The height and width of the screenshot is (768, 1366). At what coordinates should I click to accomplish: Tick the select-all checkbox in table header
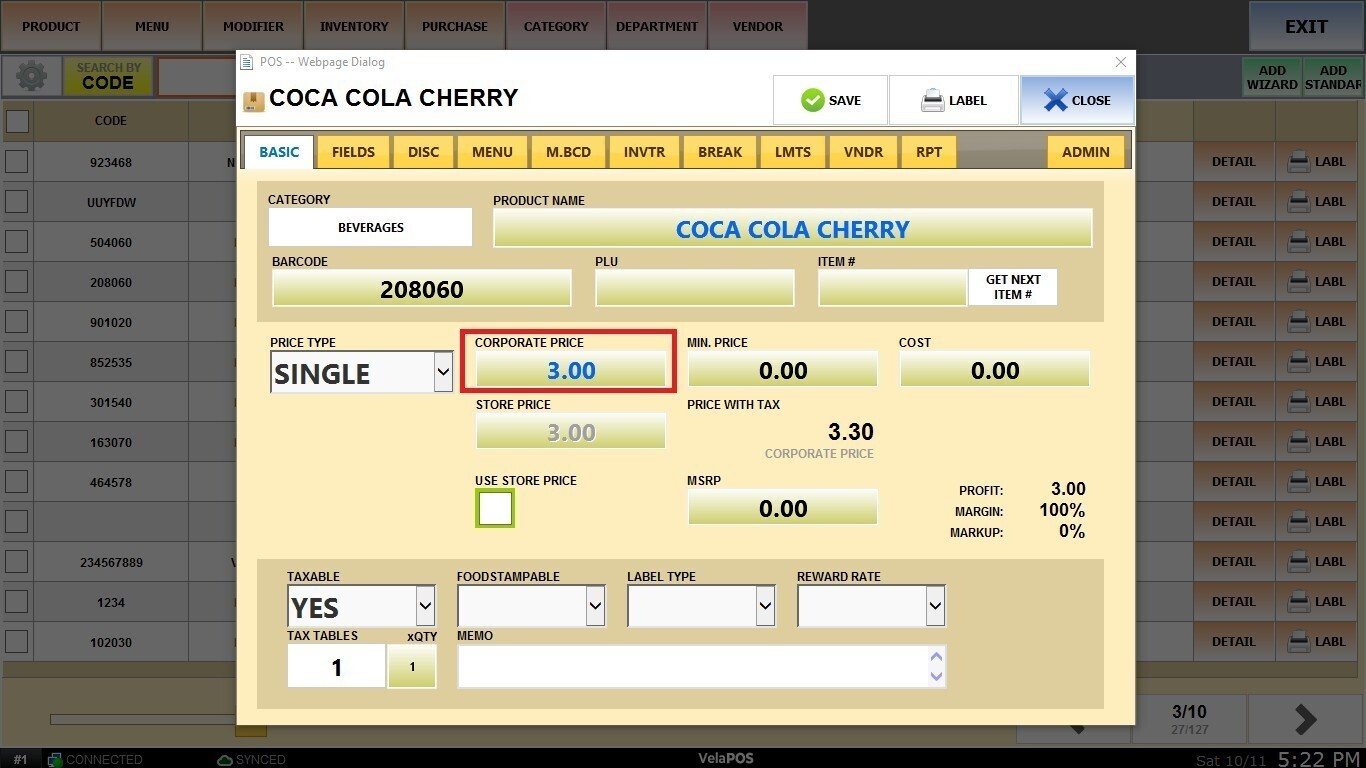(17, 121)
